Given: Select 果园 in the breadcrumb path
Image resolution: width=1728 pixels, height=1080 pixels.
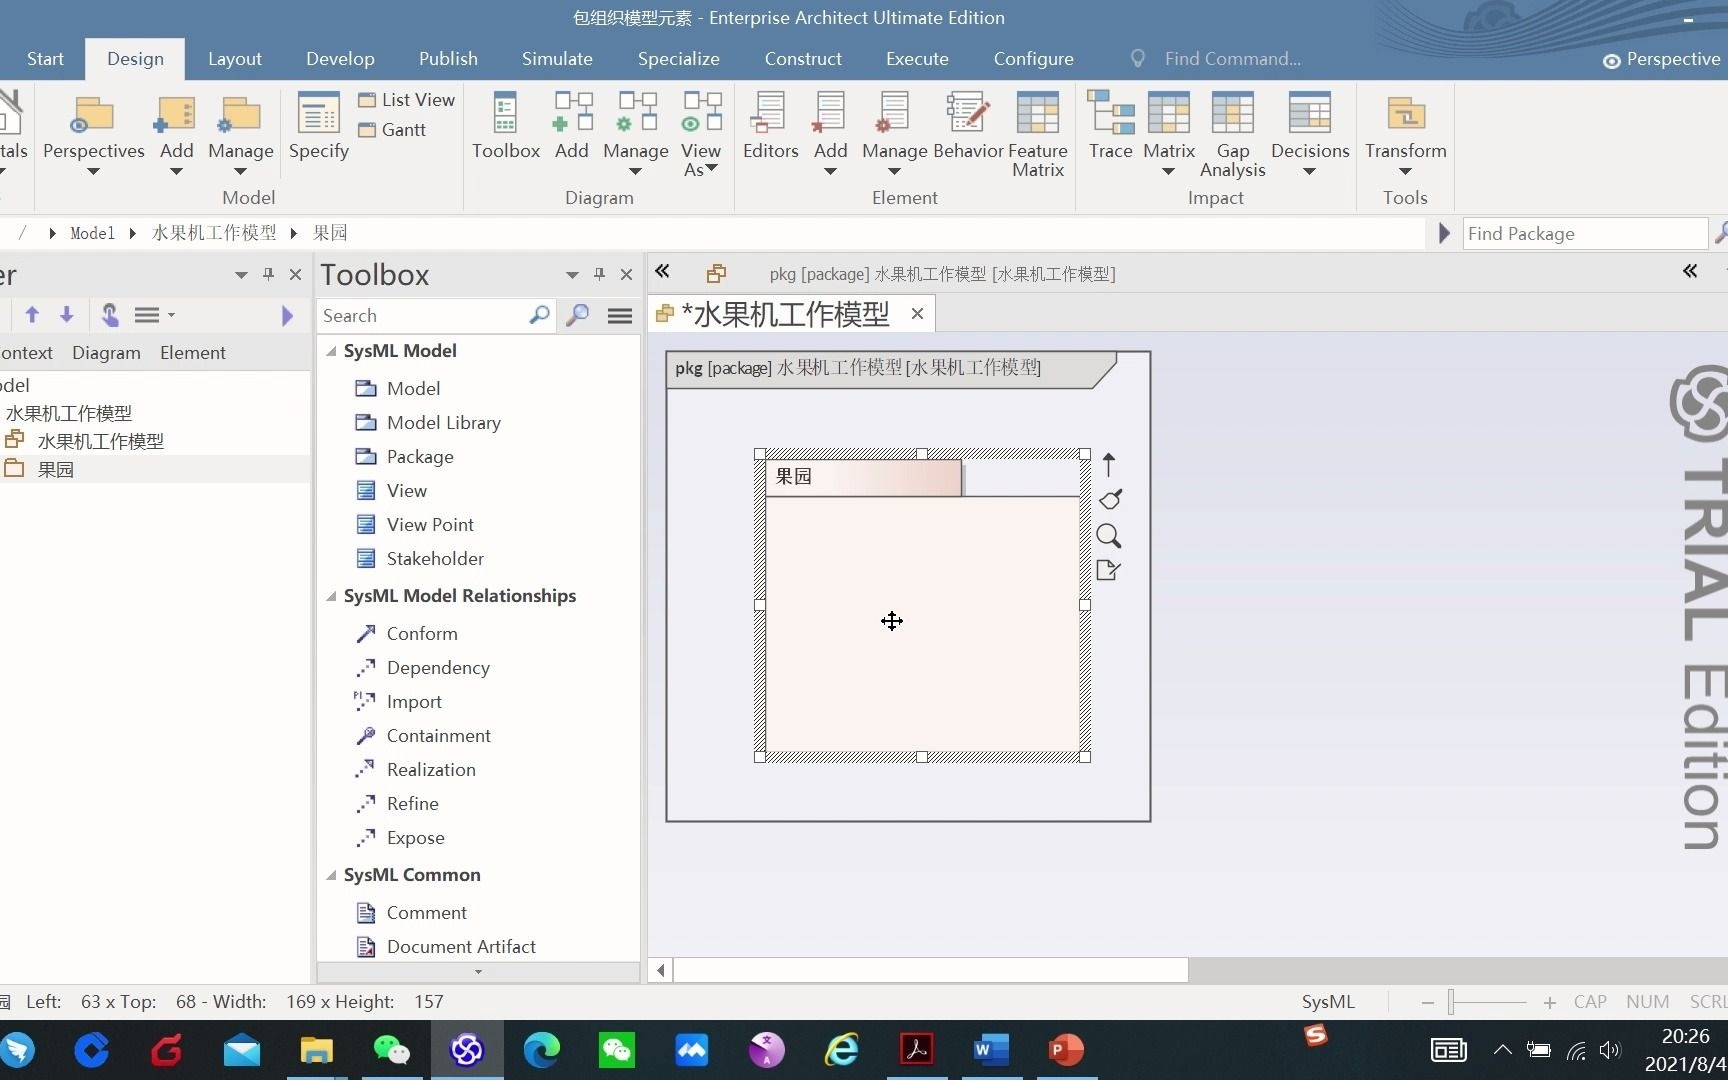Looking at the screenshot, I should tap(330, 232).
